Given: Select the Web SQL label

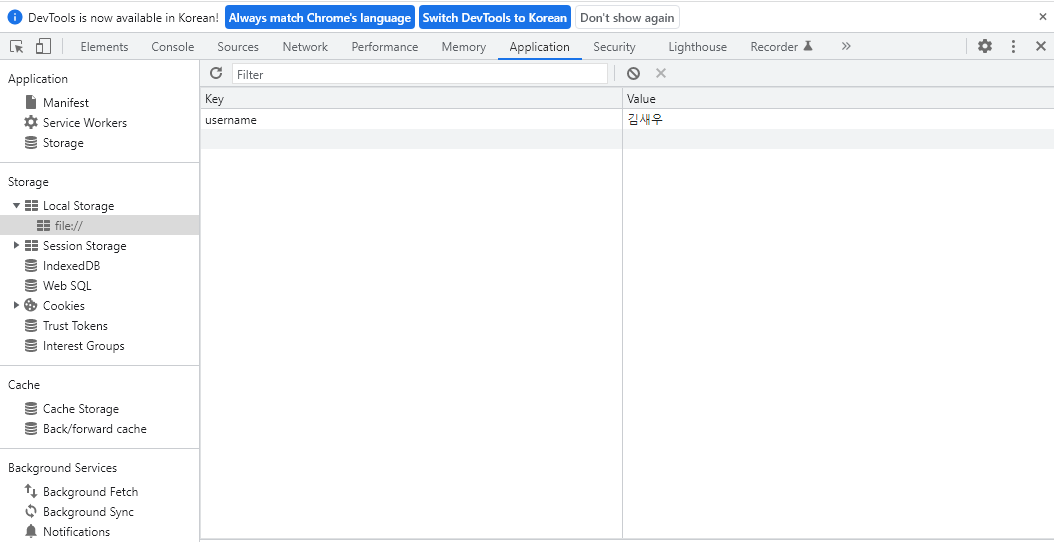Looking at the screenshot, I should [x=67, y=286].
